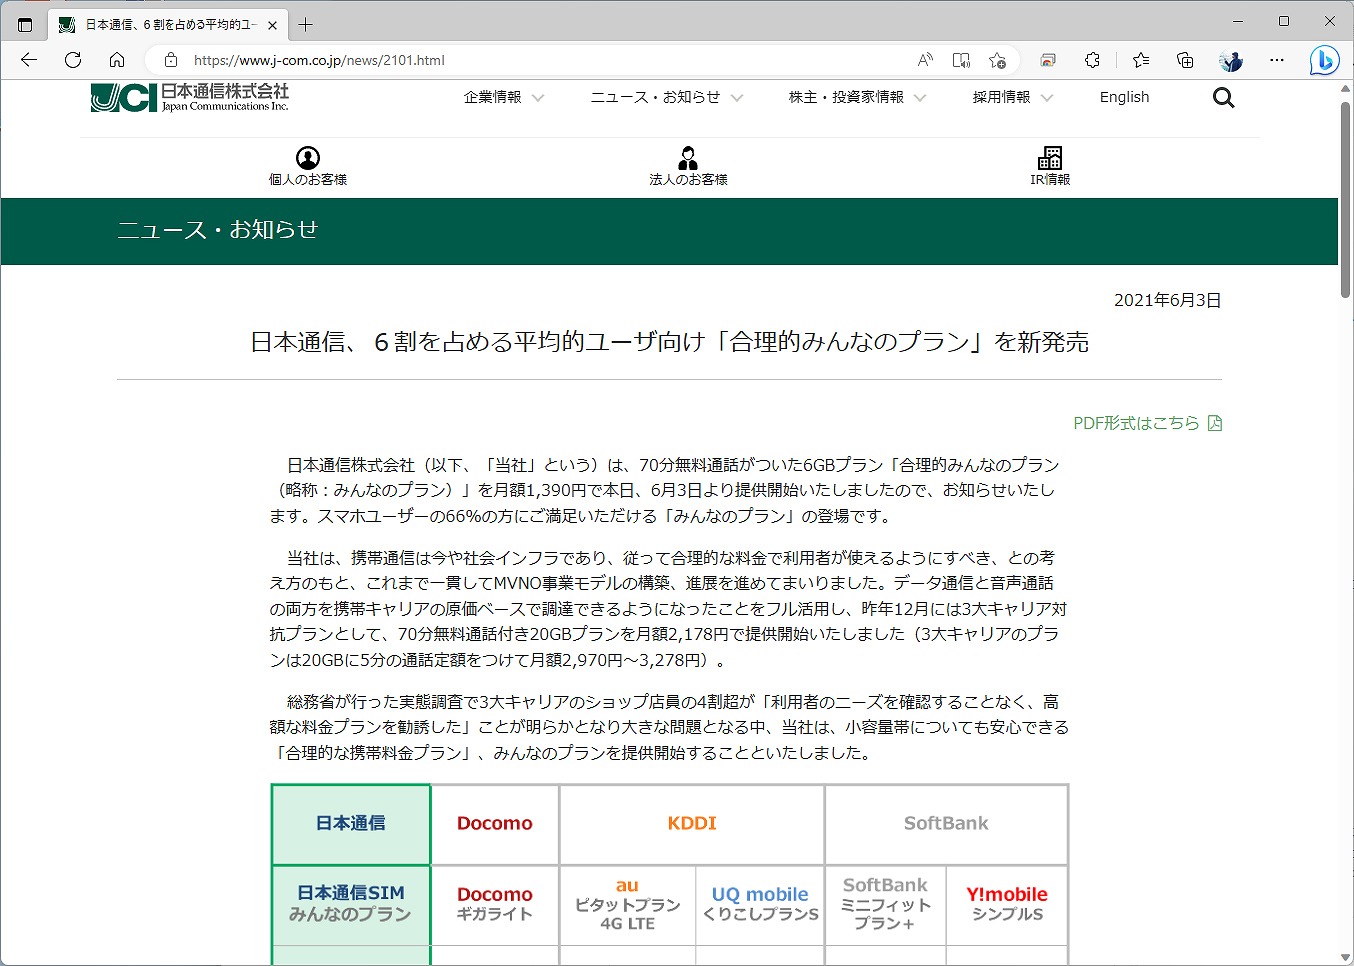Click the scrollbar down arrow
The image size is (1354, 966).
click(1346, 957)
